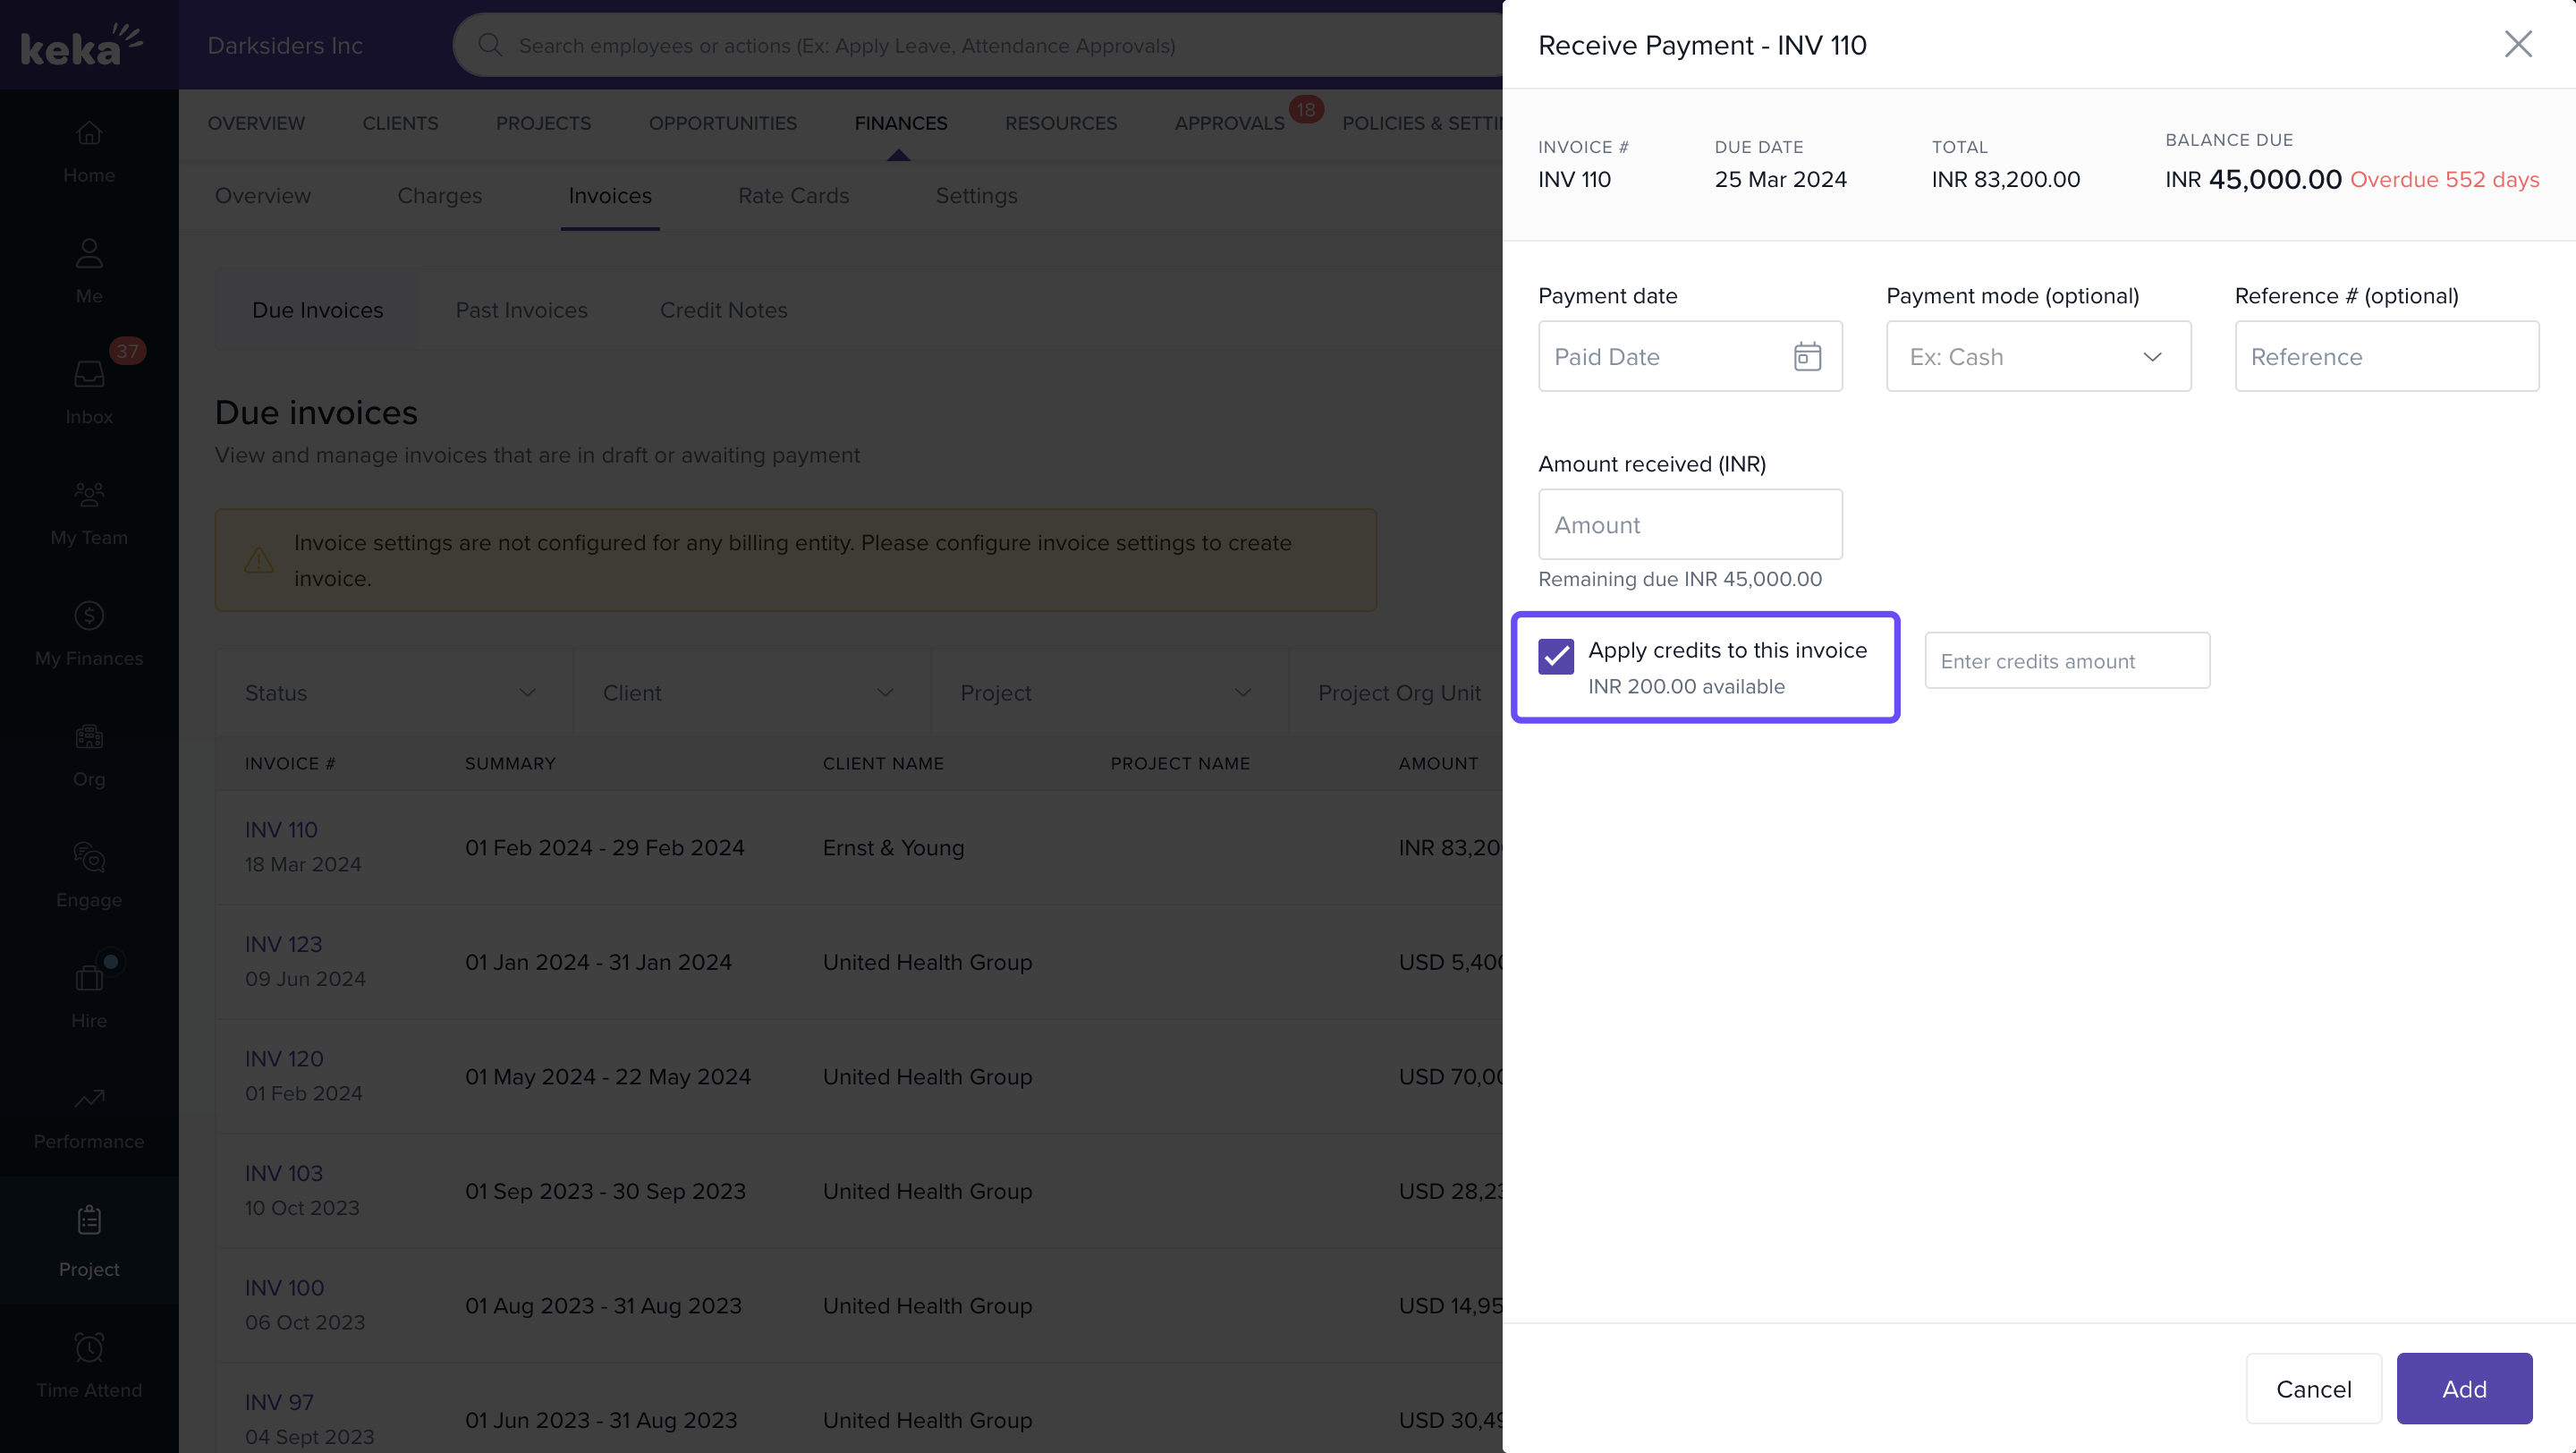Go to the Home sidebar icon

pos(89,134)
